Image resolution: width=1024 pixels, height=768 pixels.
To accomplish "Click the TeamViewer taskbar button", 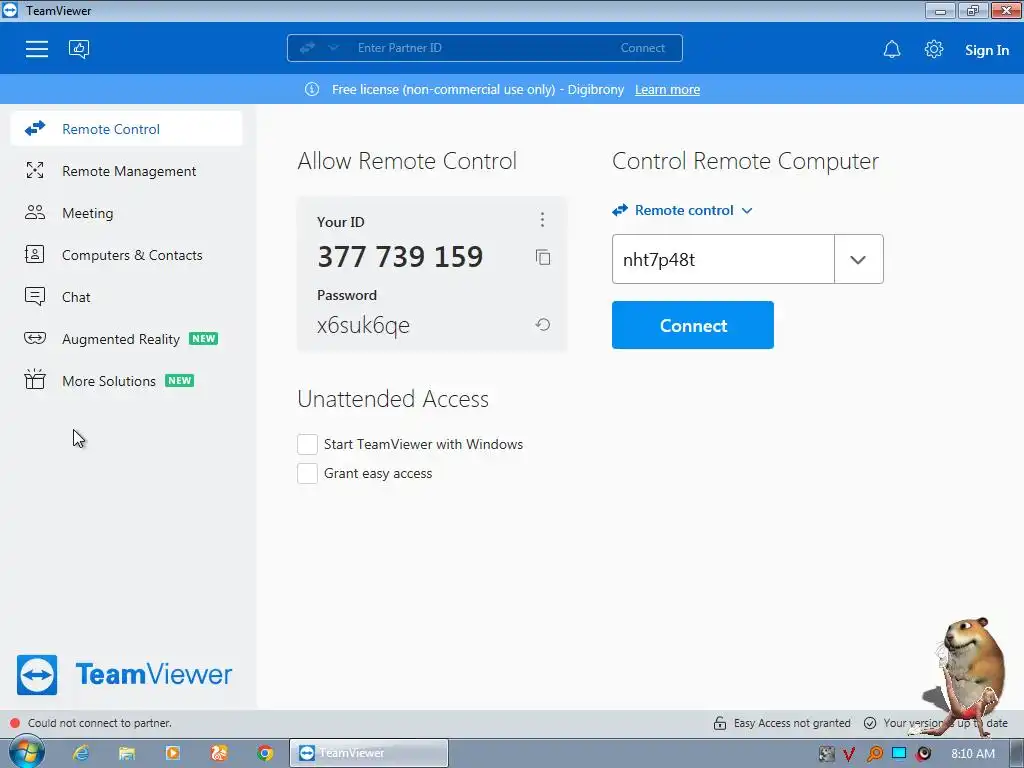I will pyautogui.click(x=369, y=753).
